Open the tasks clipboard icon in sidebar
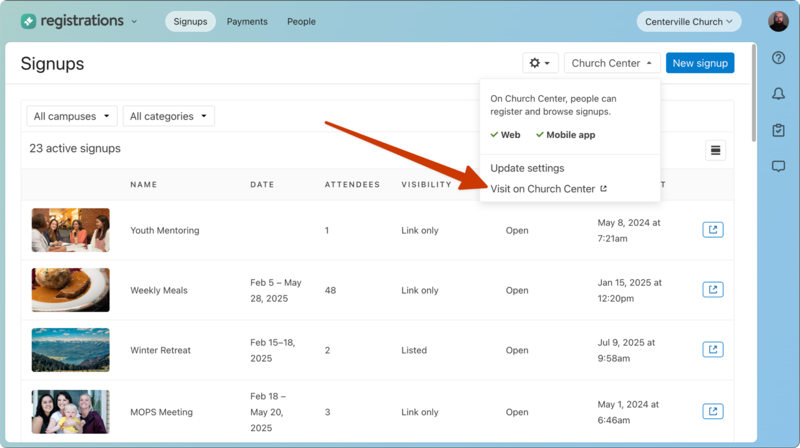Image resolution: width=800 pixels, height=448 pixels. tap(778, 130)
